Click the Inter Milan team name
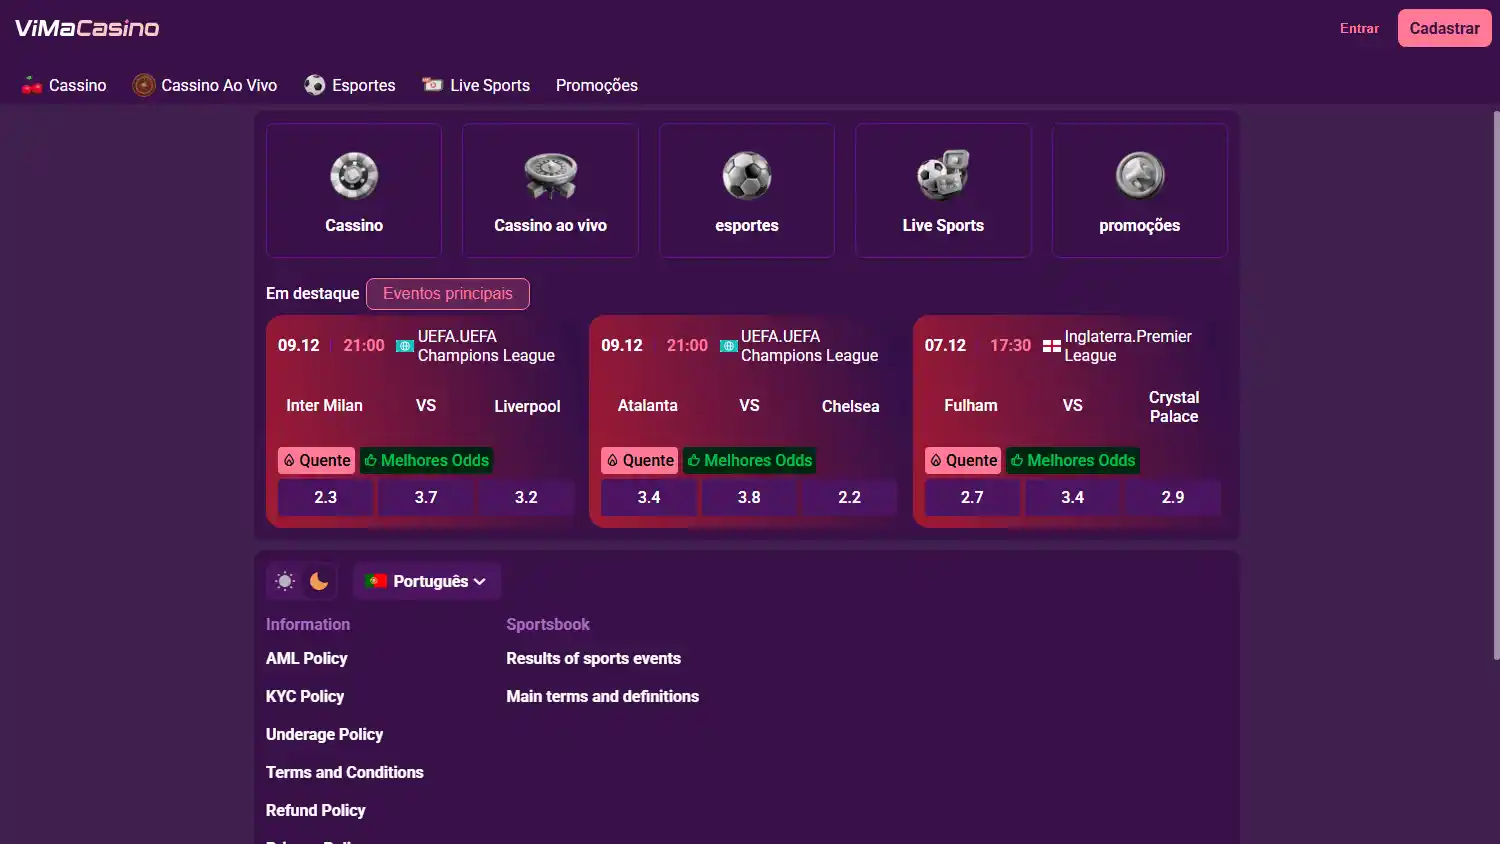1500x844 pixels. coord(324,405)
